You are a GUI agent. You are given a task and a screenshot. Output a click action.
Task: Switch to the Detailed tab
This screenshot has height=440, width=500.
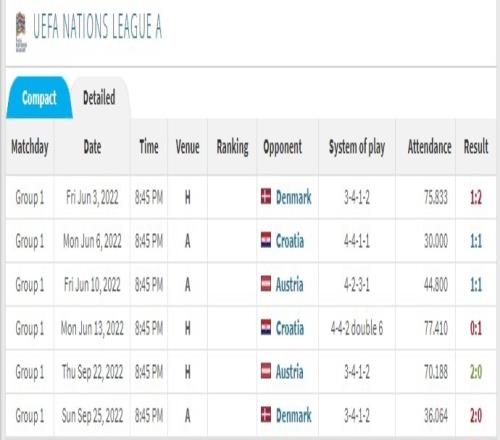pyautogui.click(x=99, y=98)
